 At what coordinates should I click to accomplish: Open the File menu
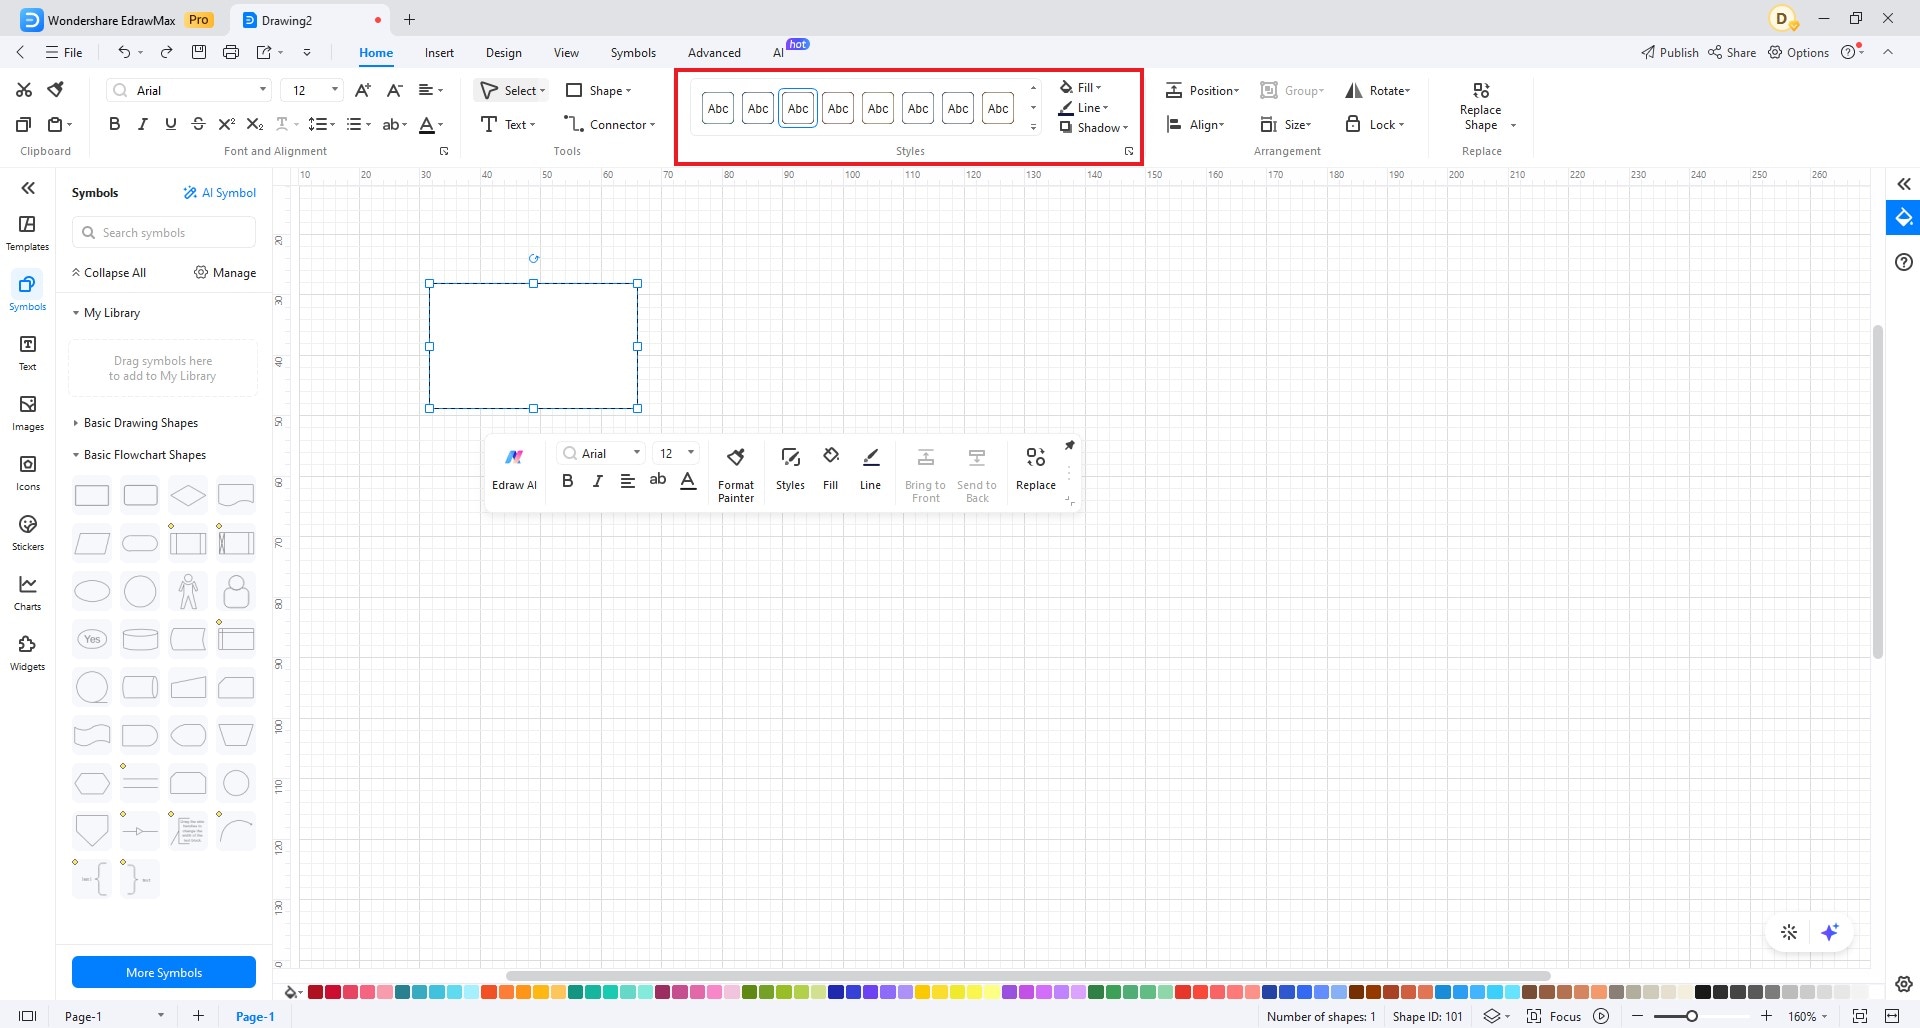pos(64,52)
